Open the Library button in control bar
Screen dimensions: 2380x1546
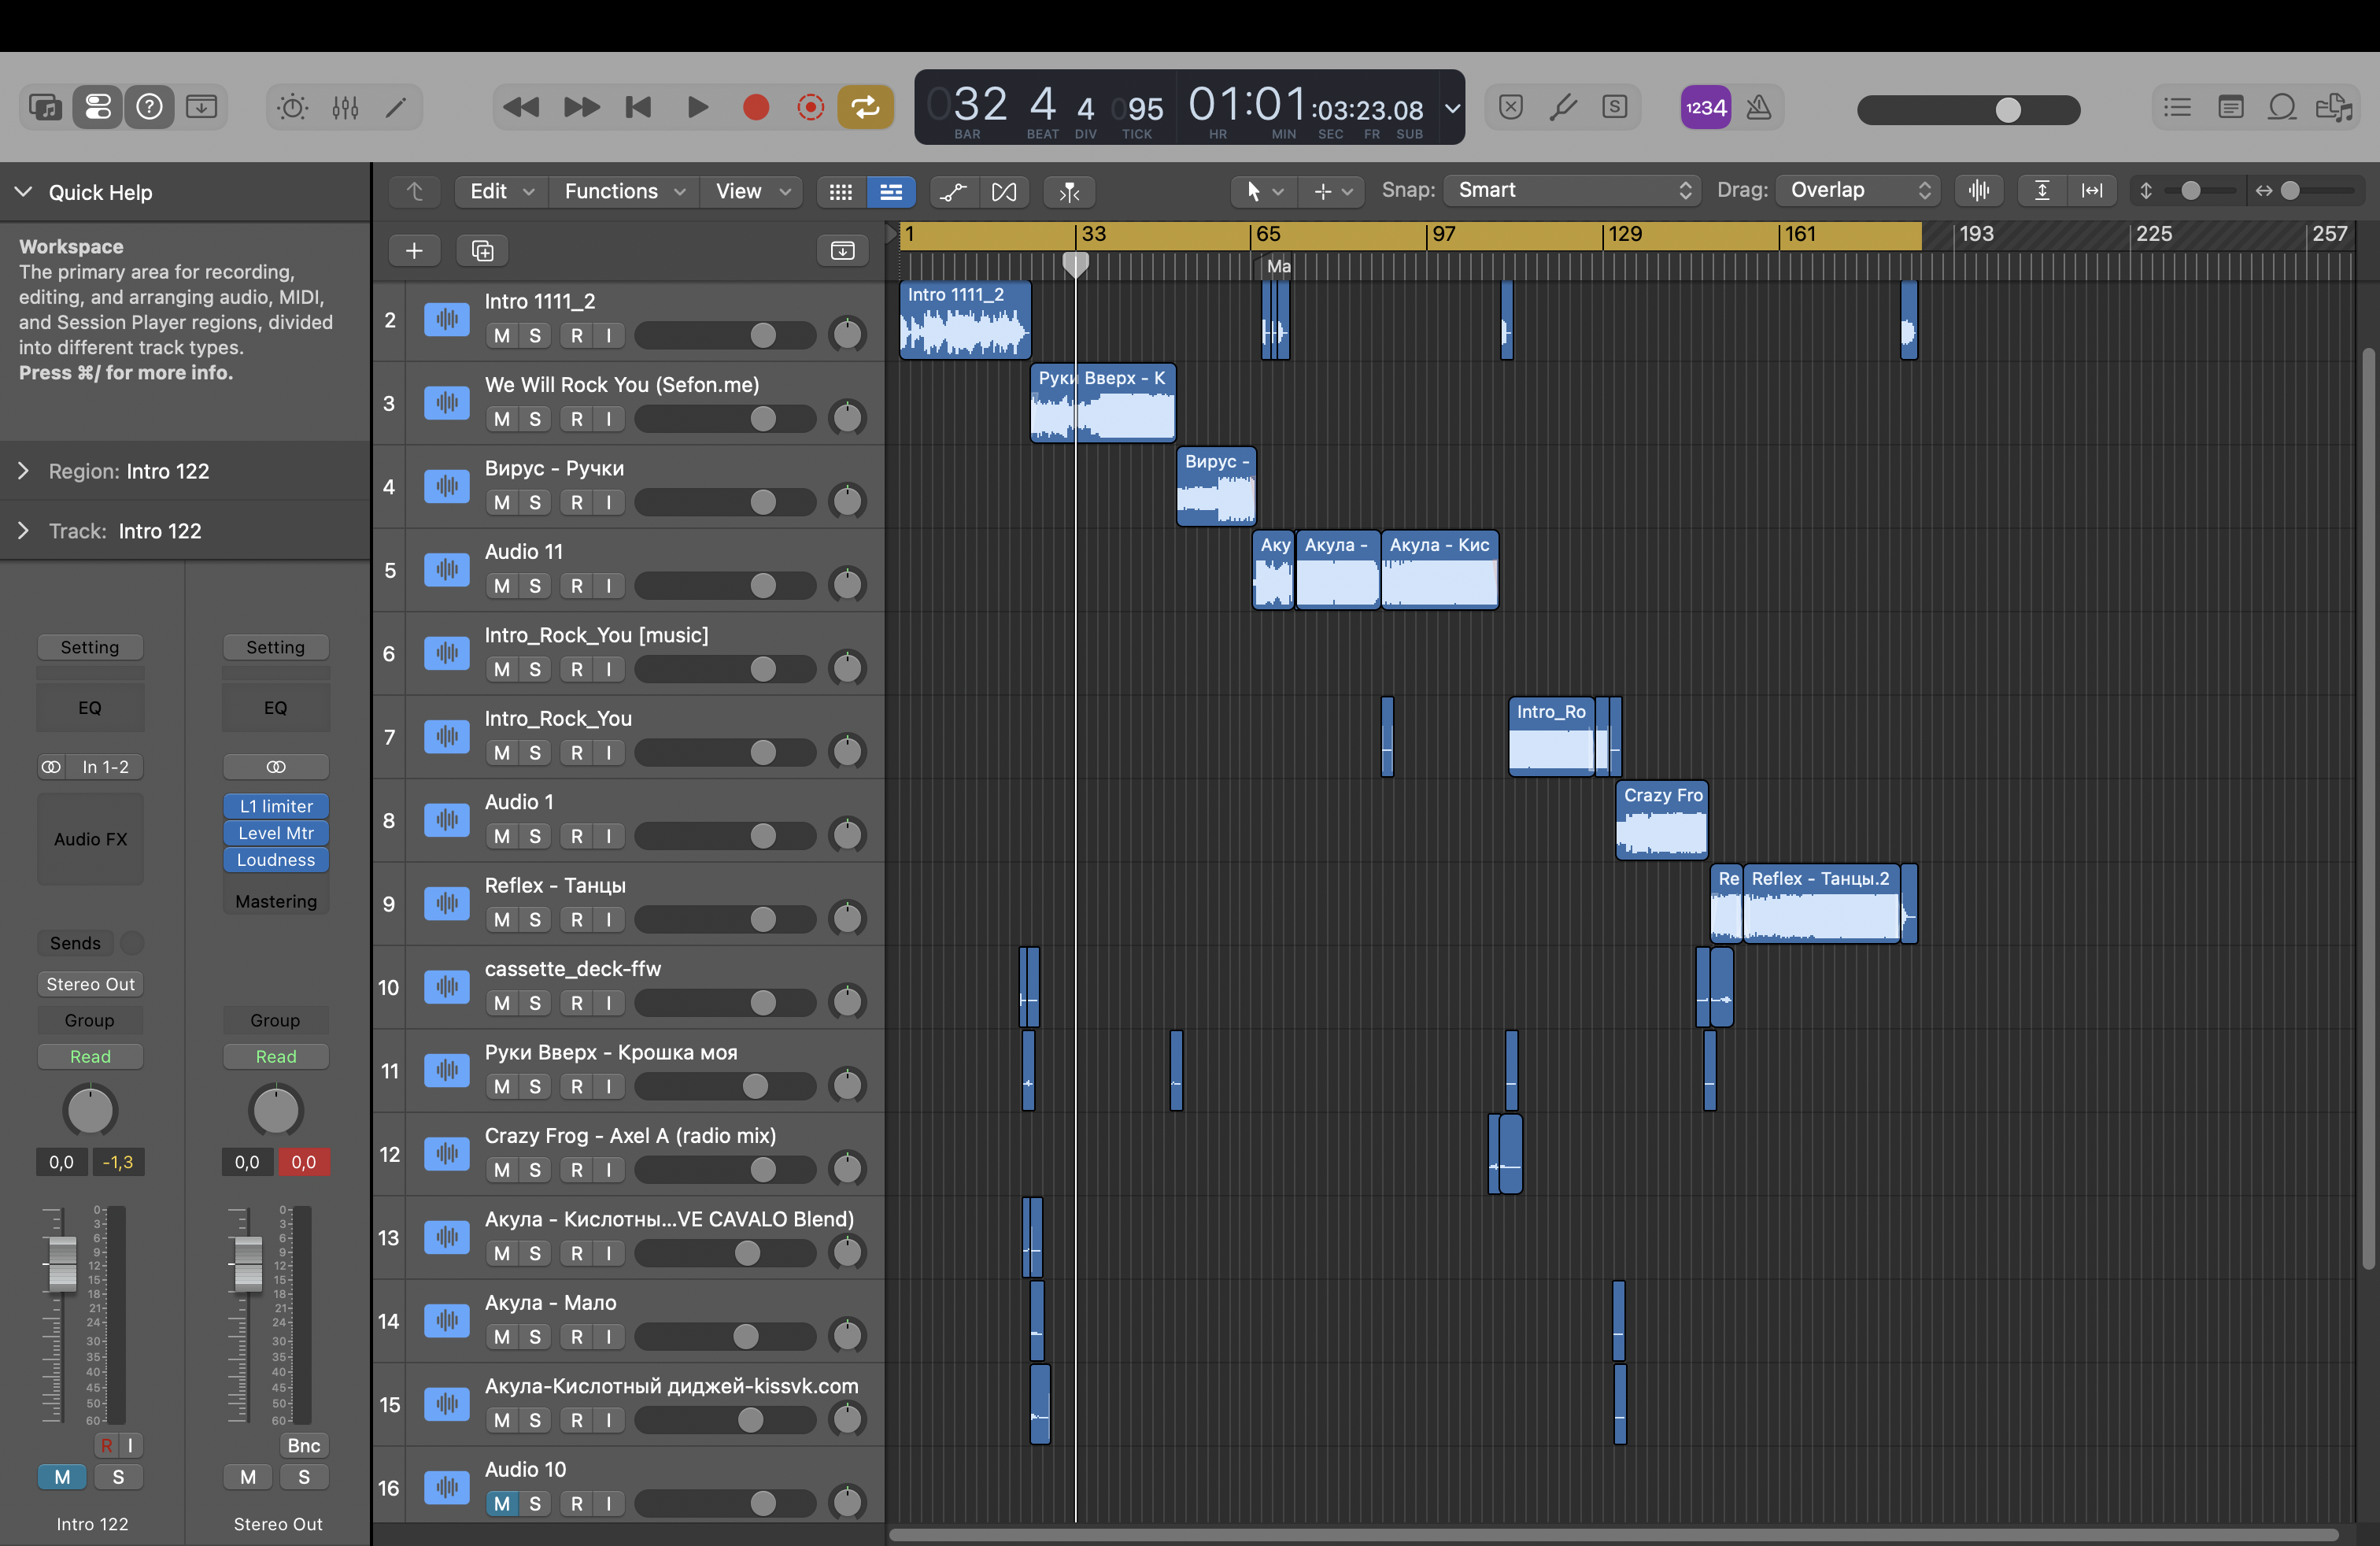tap(45, 107)
